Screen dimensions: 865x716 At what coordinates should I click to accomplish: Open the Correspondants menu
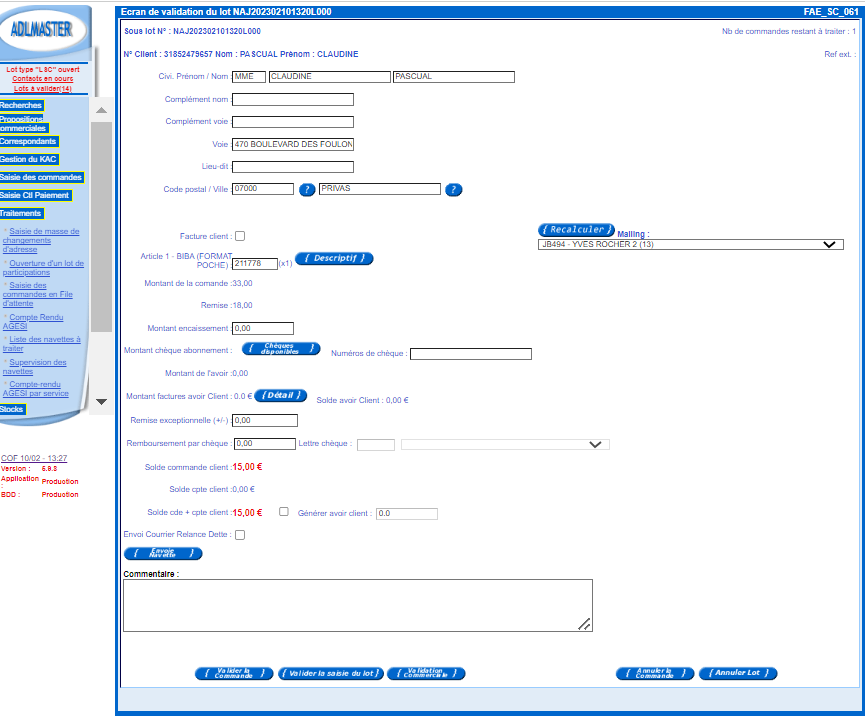tap(28, 141)
